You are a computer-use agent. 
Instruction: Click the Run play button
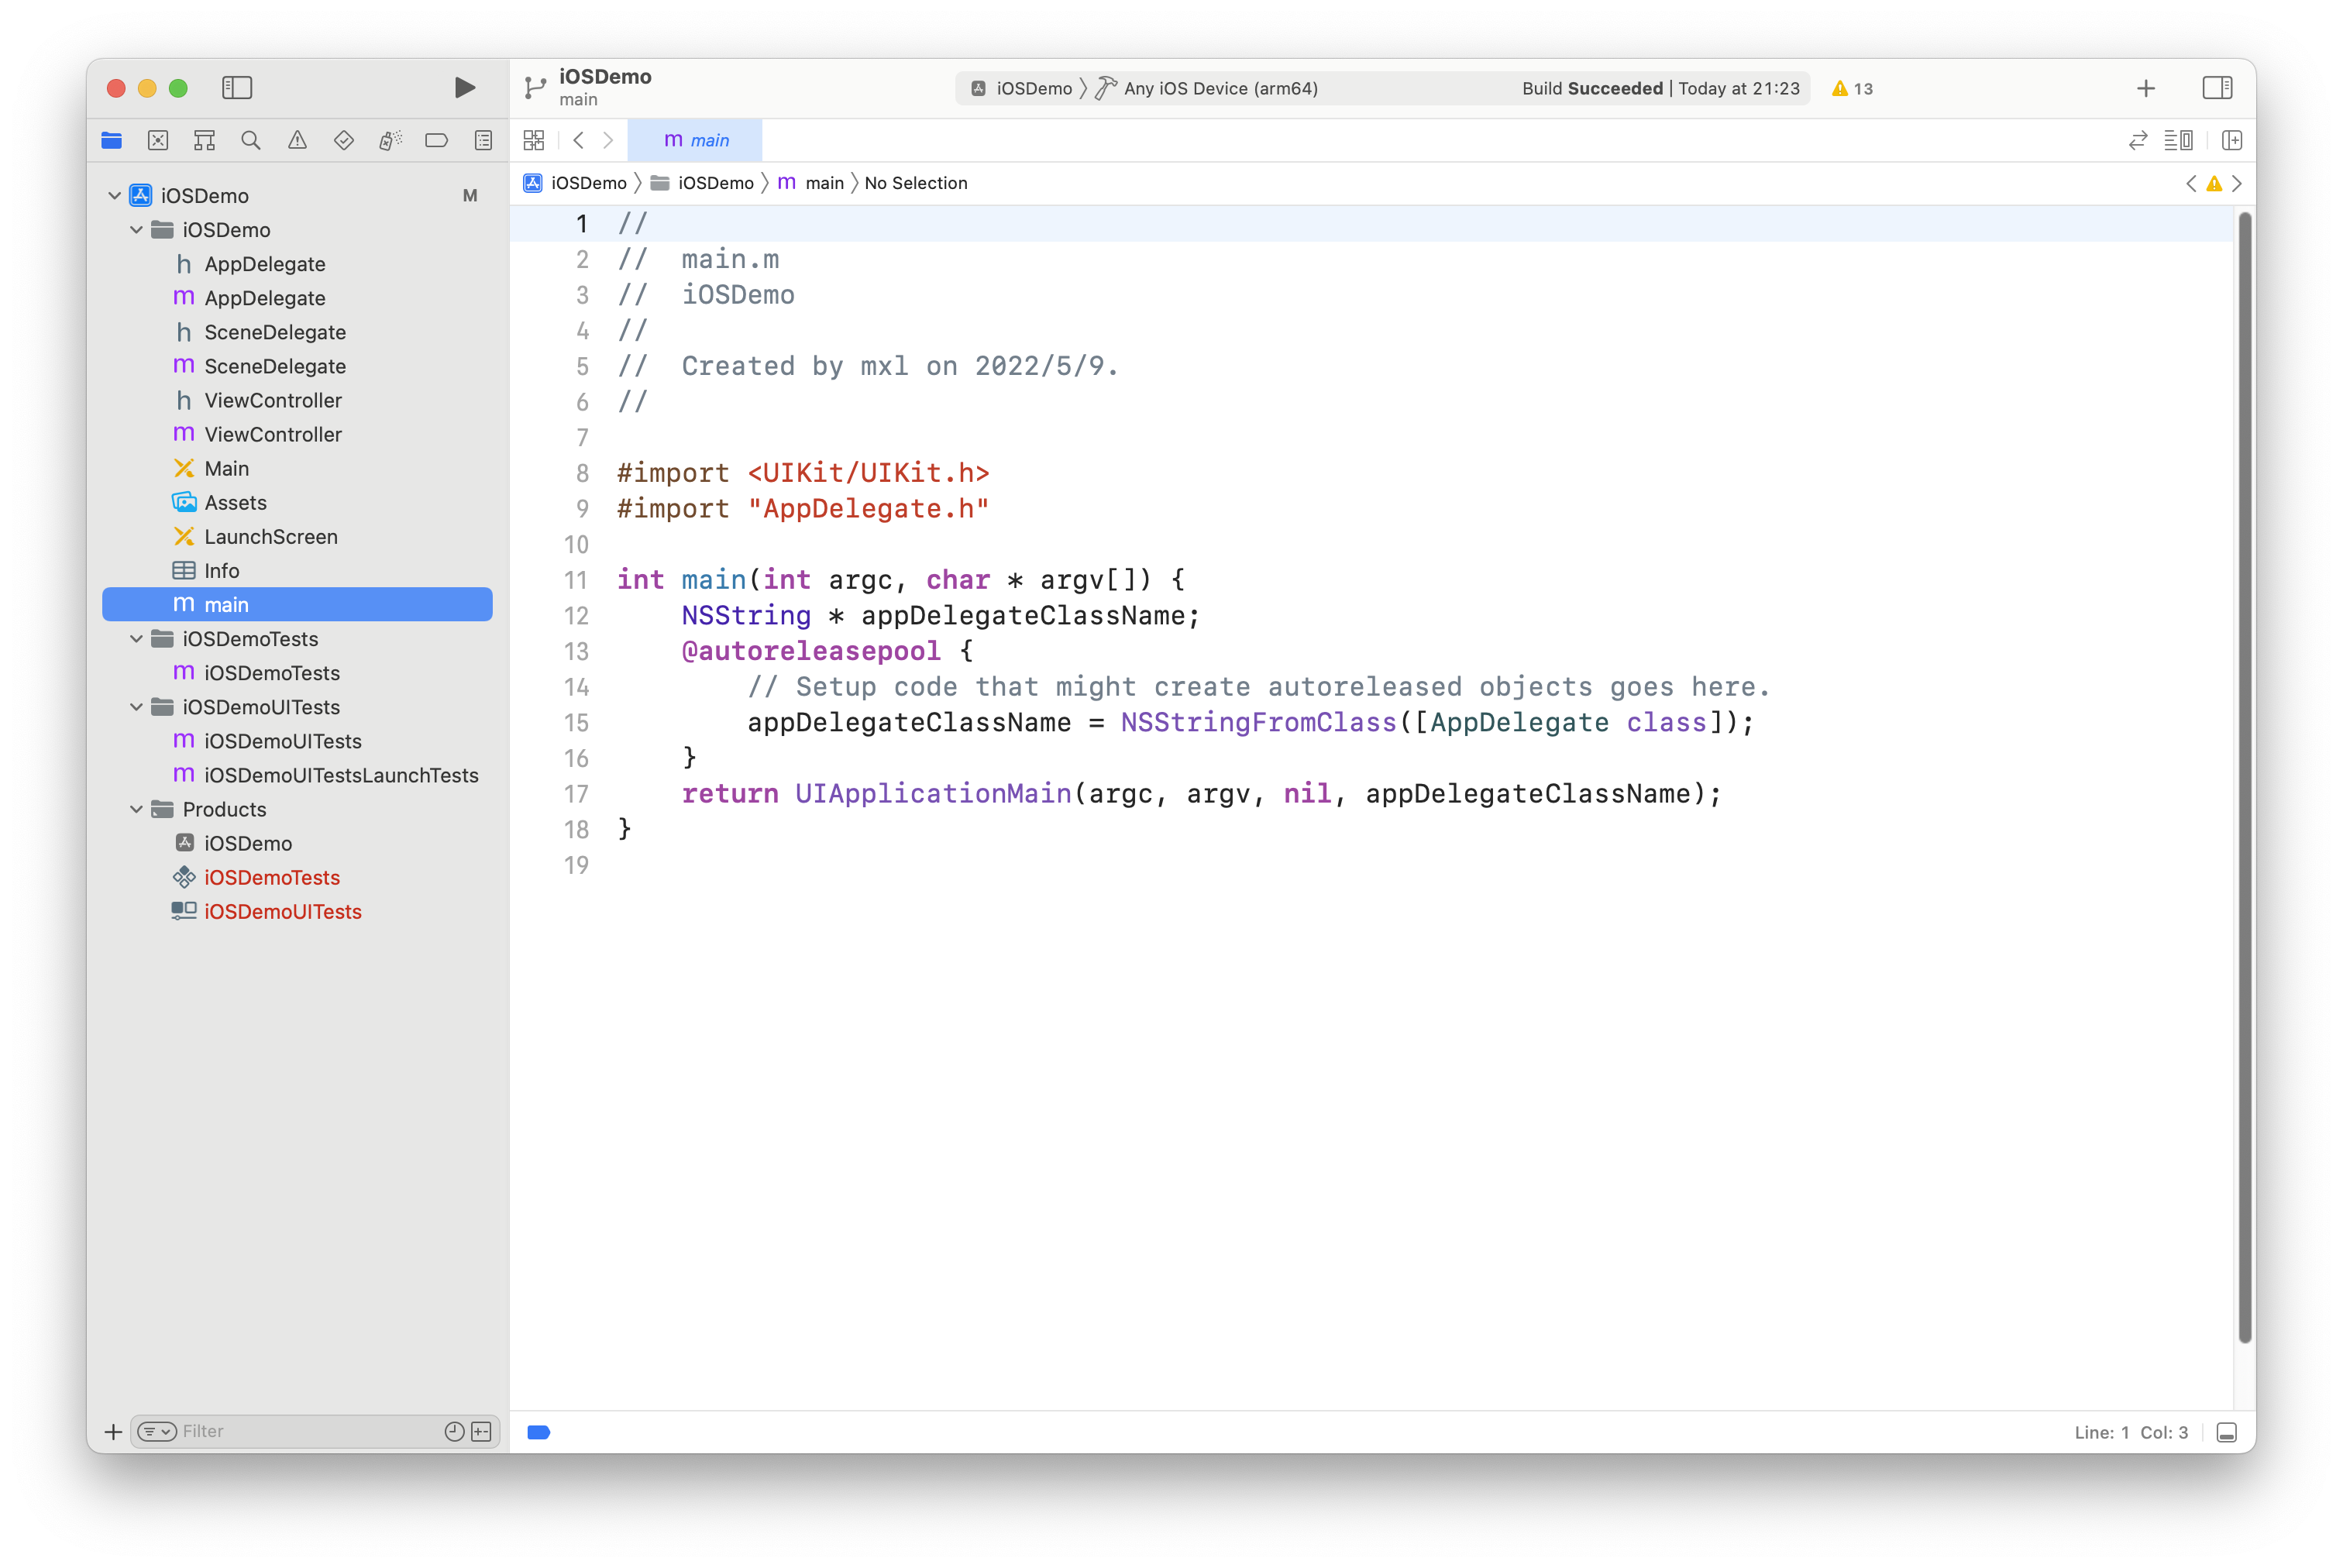pyautogui.click(x=464, y=88)
